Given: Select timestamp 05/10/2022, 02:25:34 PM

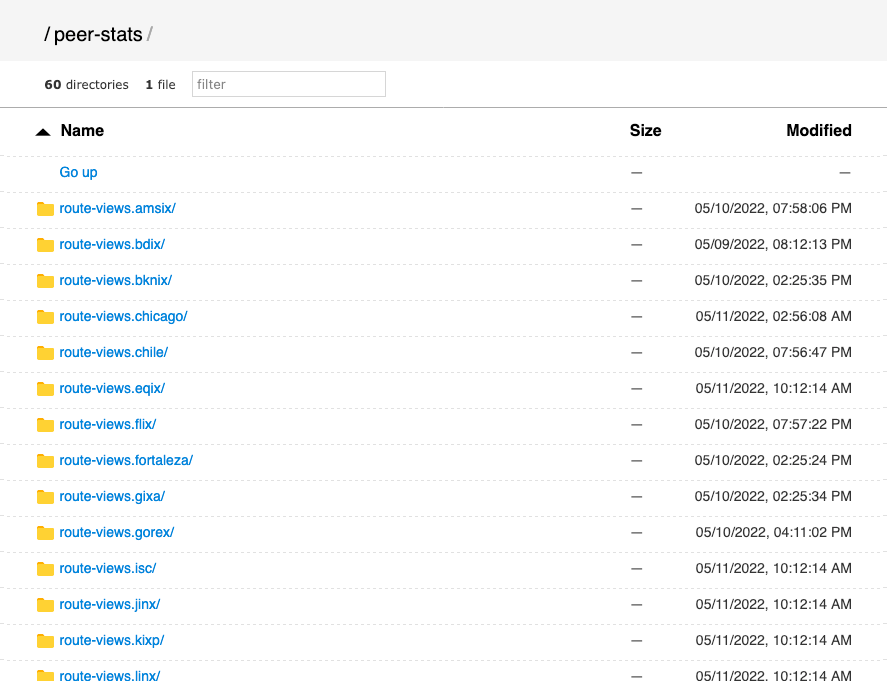Looking at the screenshot, I should click(773, 496).
